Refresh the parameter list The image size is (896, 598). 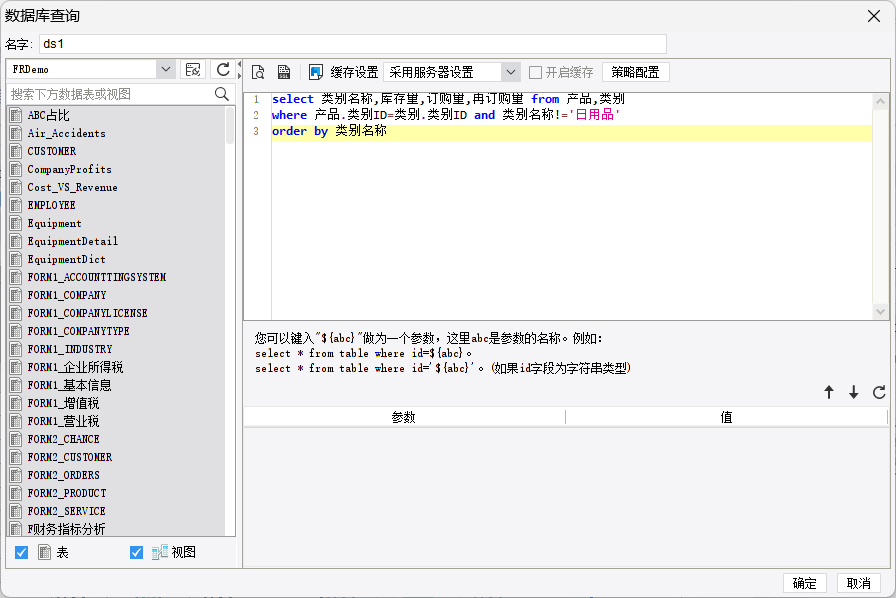click(x=879, y=392)
